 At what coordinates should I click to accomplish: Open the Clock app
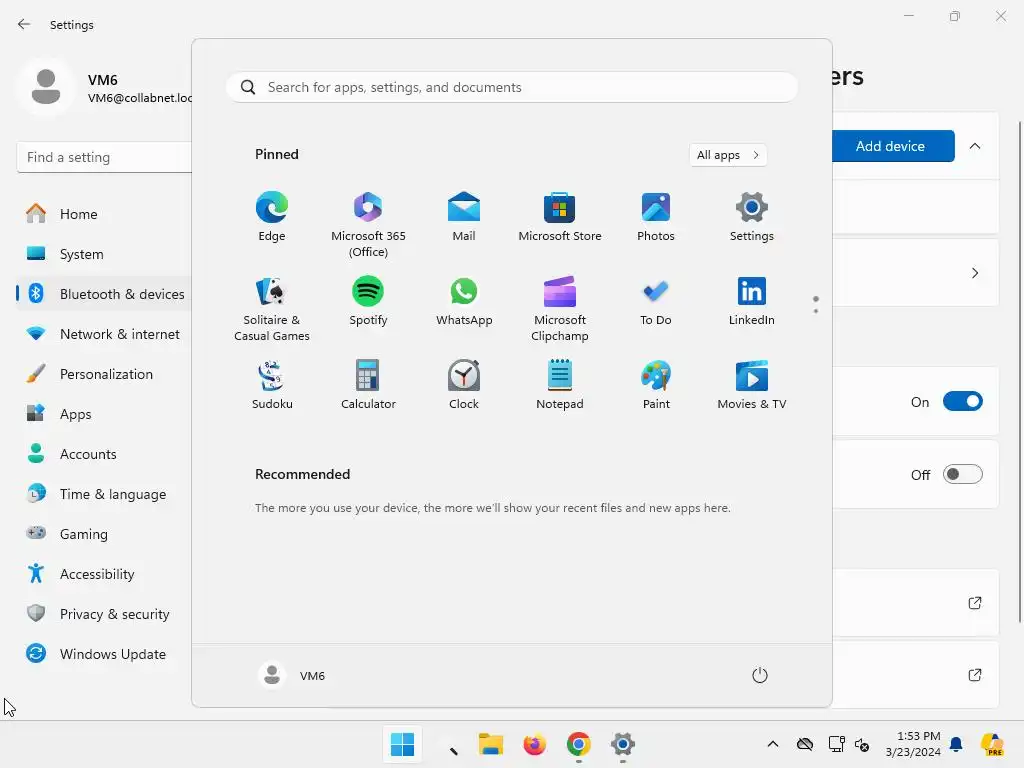click(x=464, y=385)
